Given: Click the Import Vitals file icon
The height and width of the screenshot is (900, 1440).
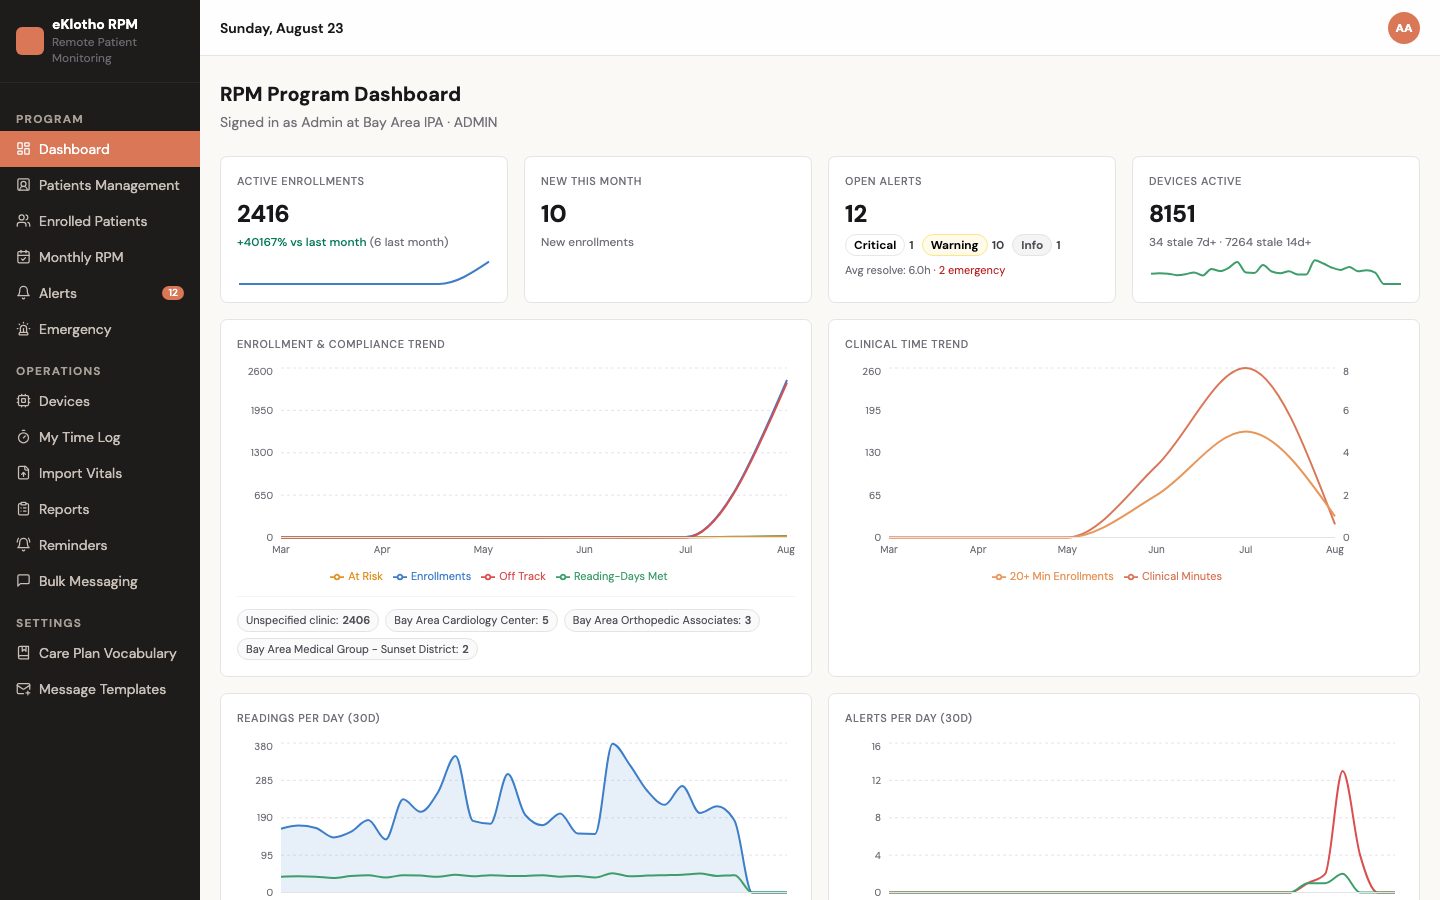Looking at the screenshot, I should [23, 473].
